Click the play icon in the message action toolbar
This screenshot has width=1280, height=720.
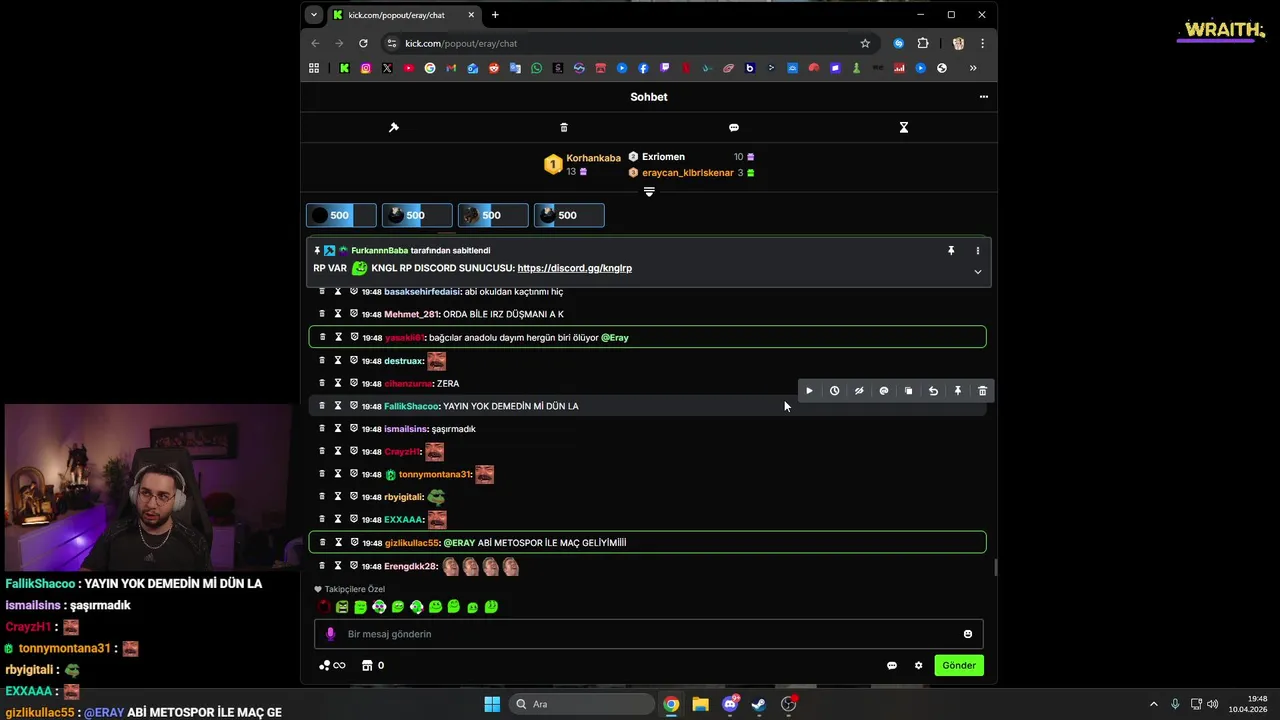click(809, 391)
